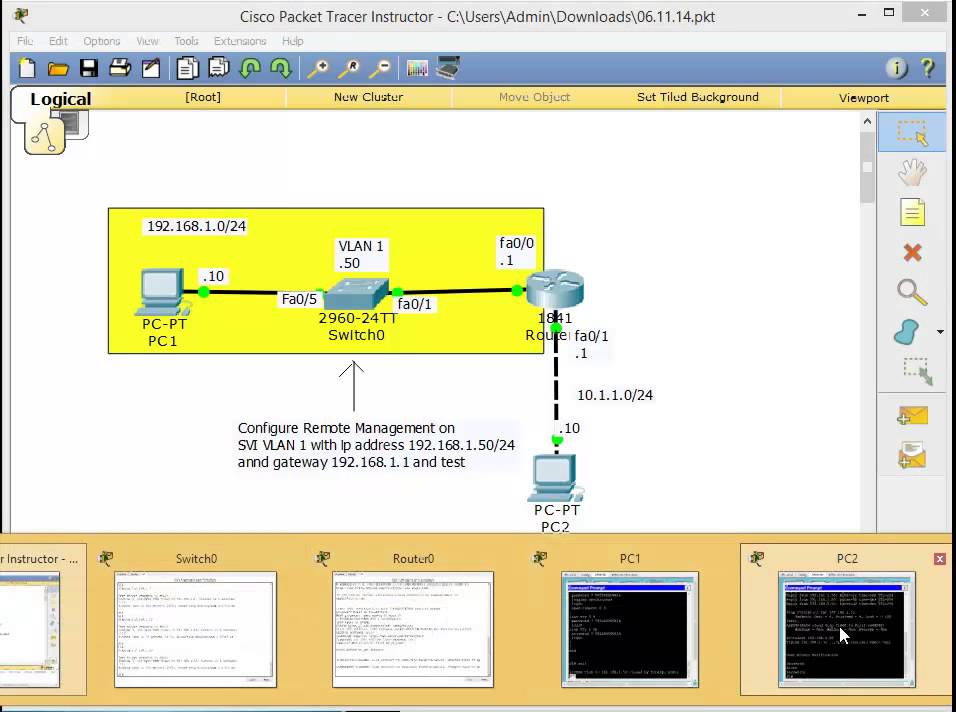Click the Zoom Reset magnifier icon

[349, 69]
